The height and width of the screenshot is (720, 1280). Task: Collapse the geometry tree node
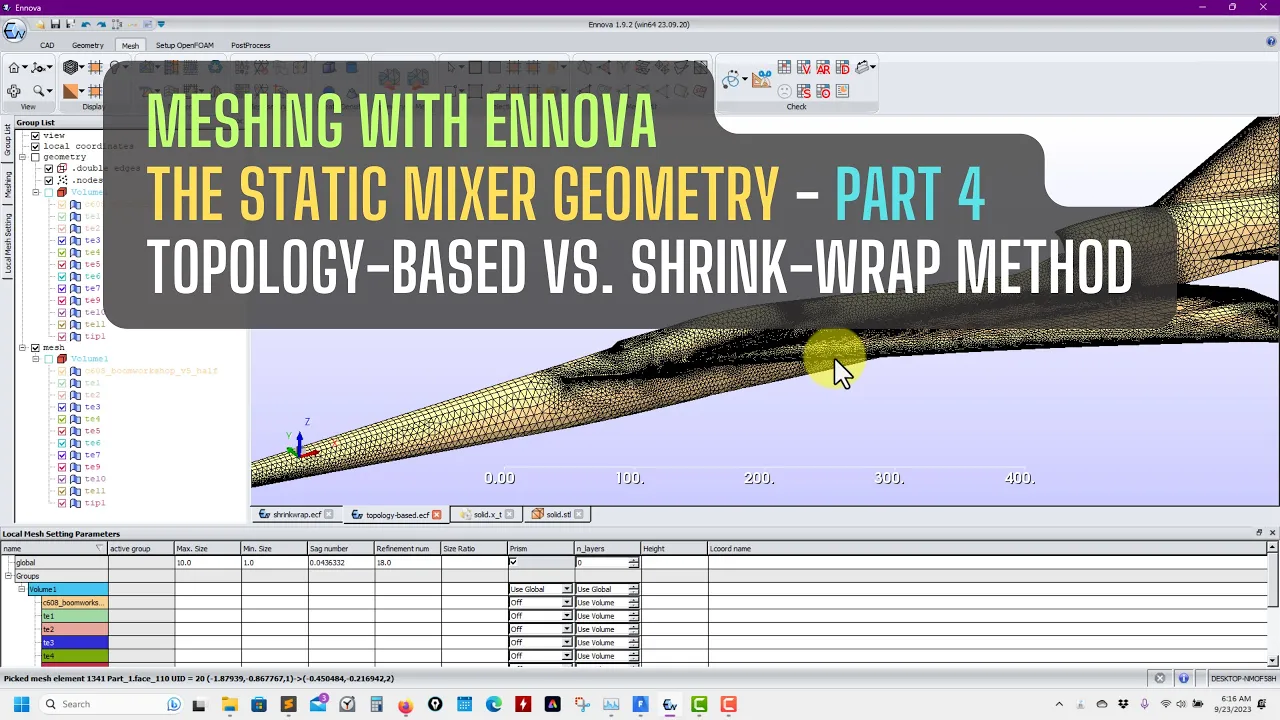22,157
